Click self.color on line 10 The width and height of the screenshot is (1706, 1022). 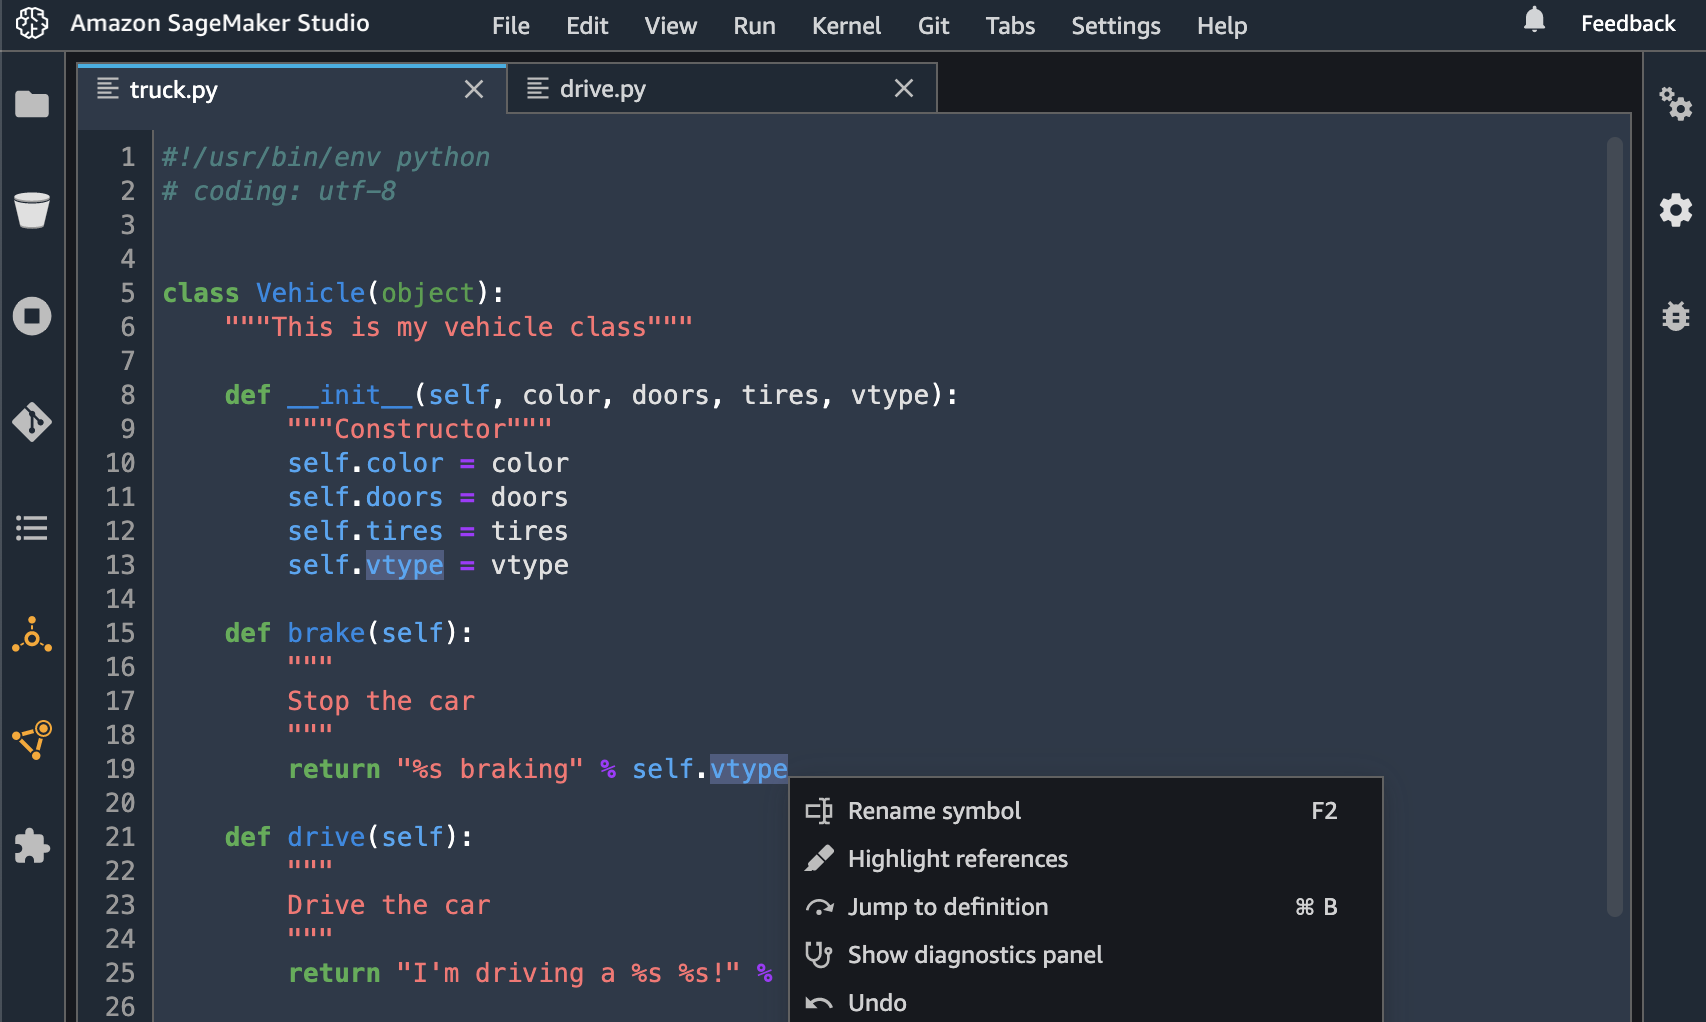tap(365, 463)
